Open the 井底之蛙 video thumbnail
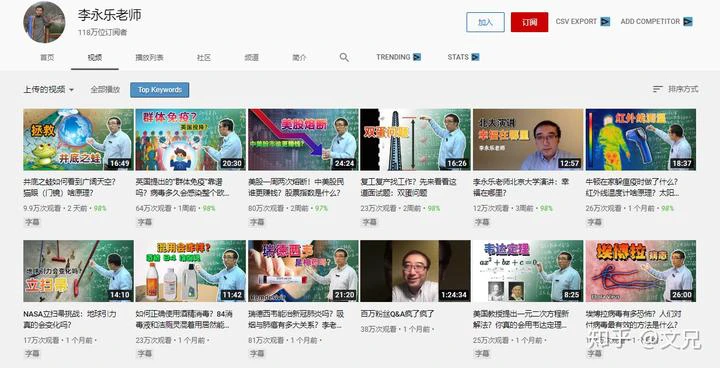 pyautogui.click(x=79, y=140)
